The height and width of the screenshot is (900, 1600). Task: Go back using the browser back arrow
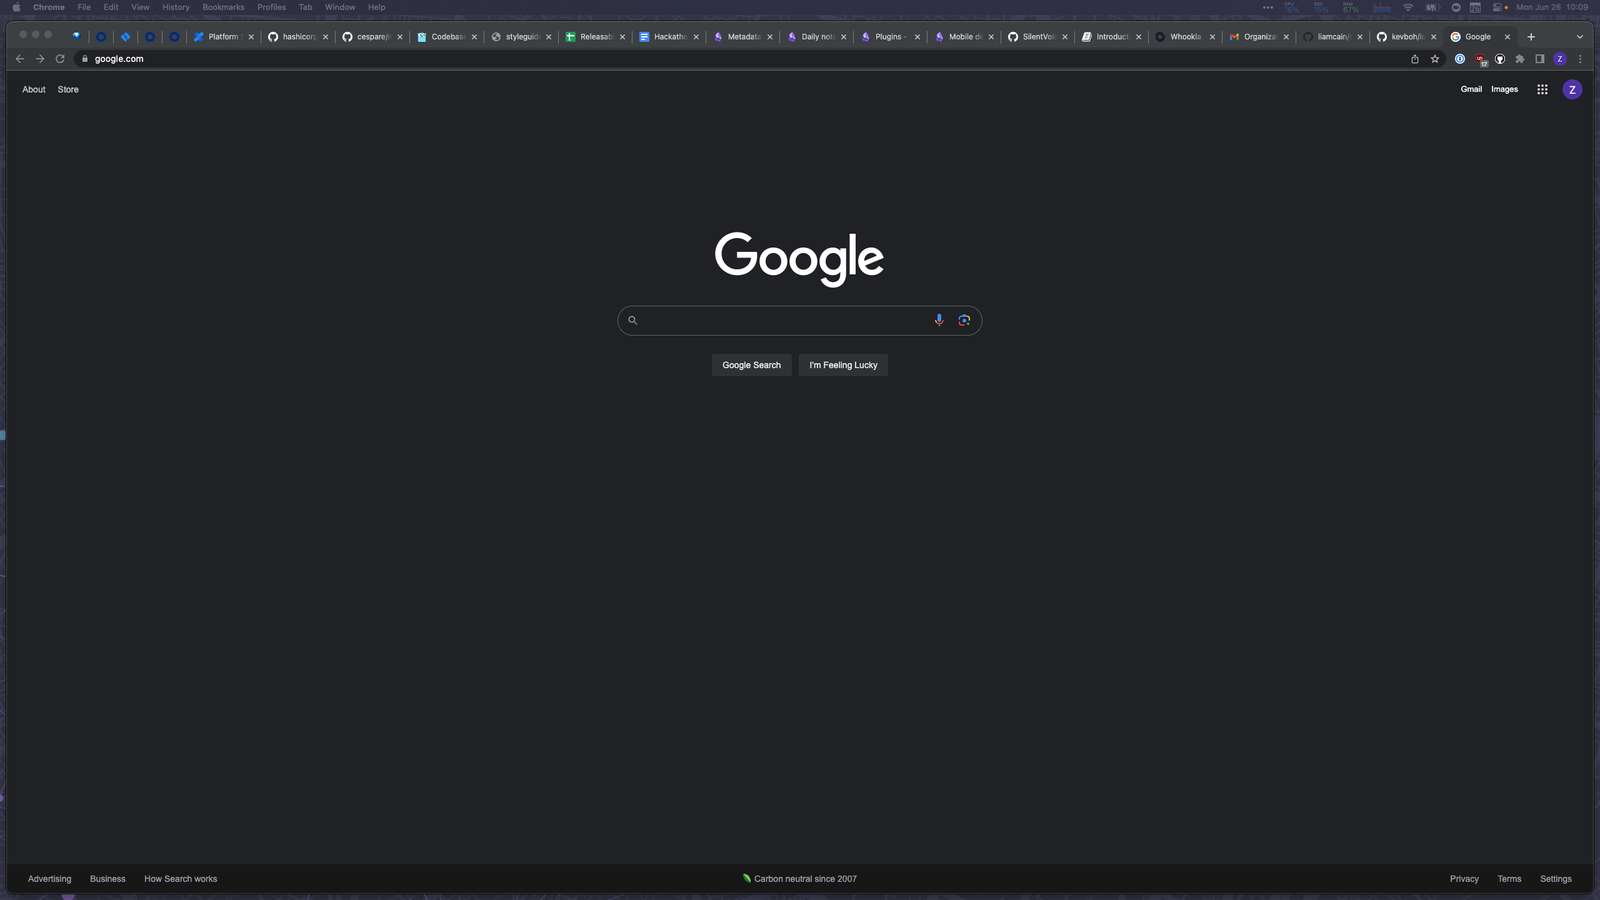click(20, 59)
